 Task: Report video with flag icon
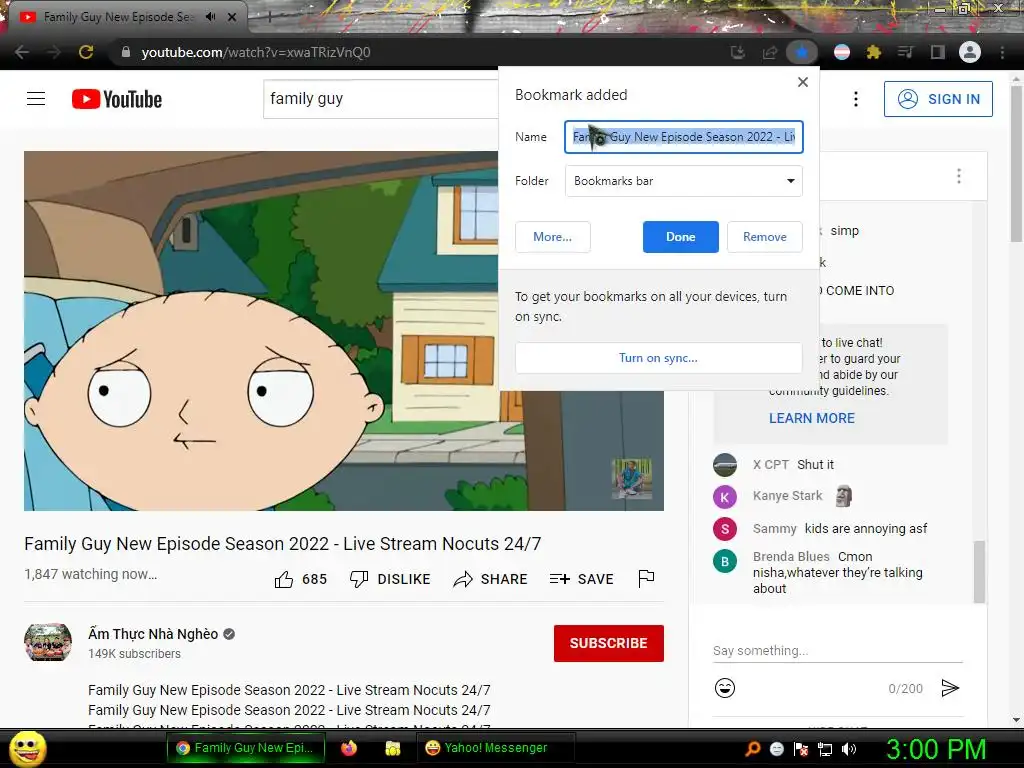(646, 579)
